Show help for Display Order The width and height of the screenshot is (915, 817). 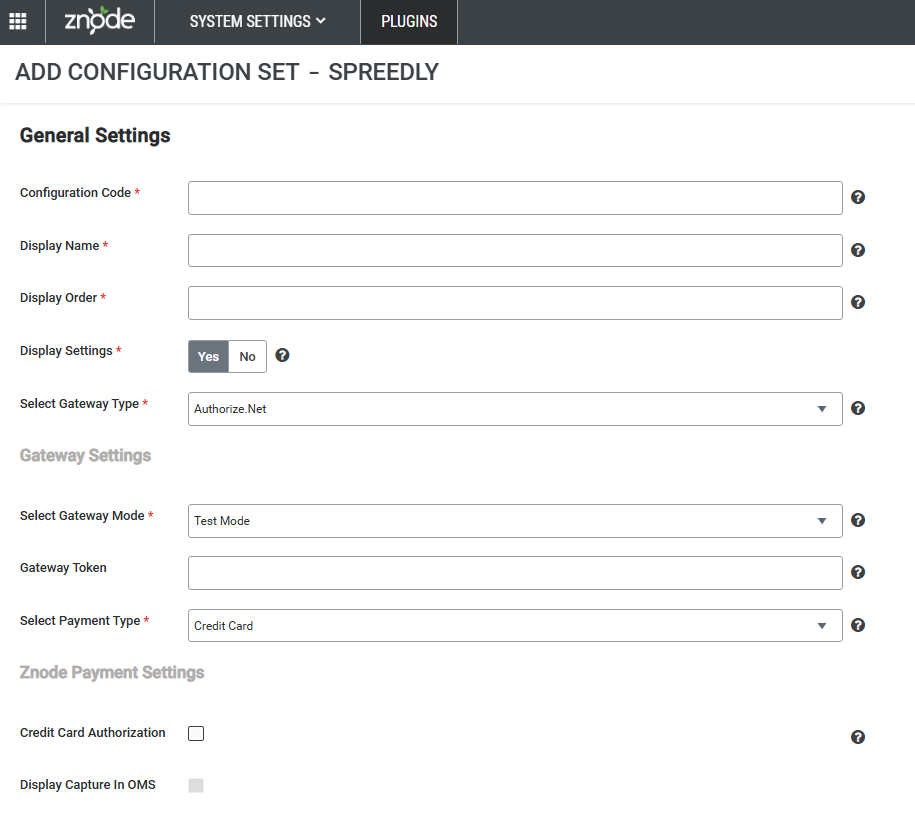[x=857, y=302]
